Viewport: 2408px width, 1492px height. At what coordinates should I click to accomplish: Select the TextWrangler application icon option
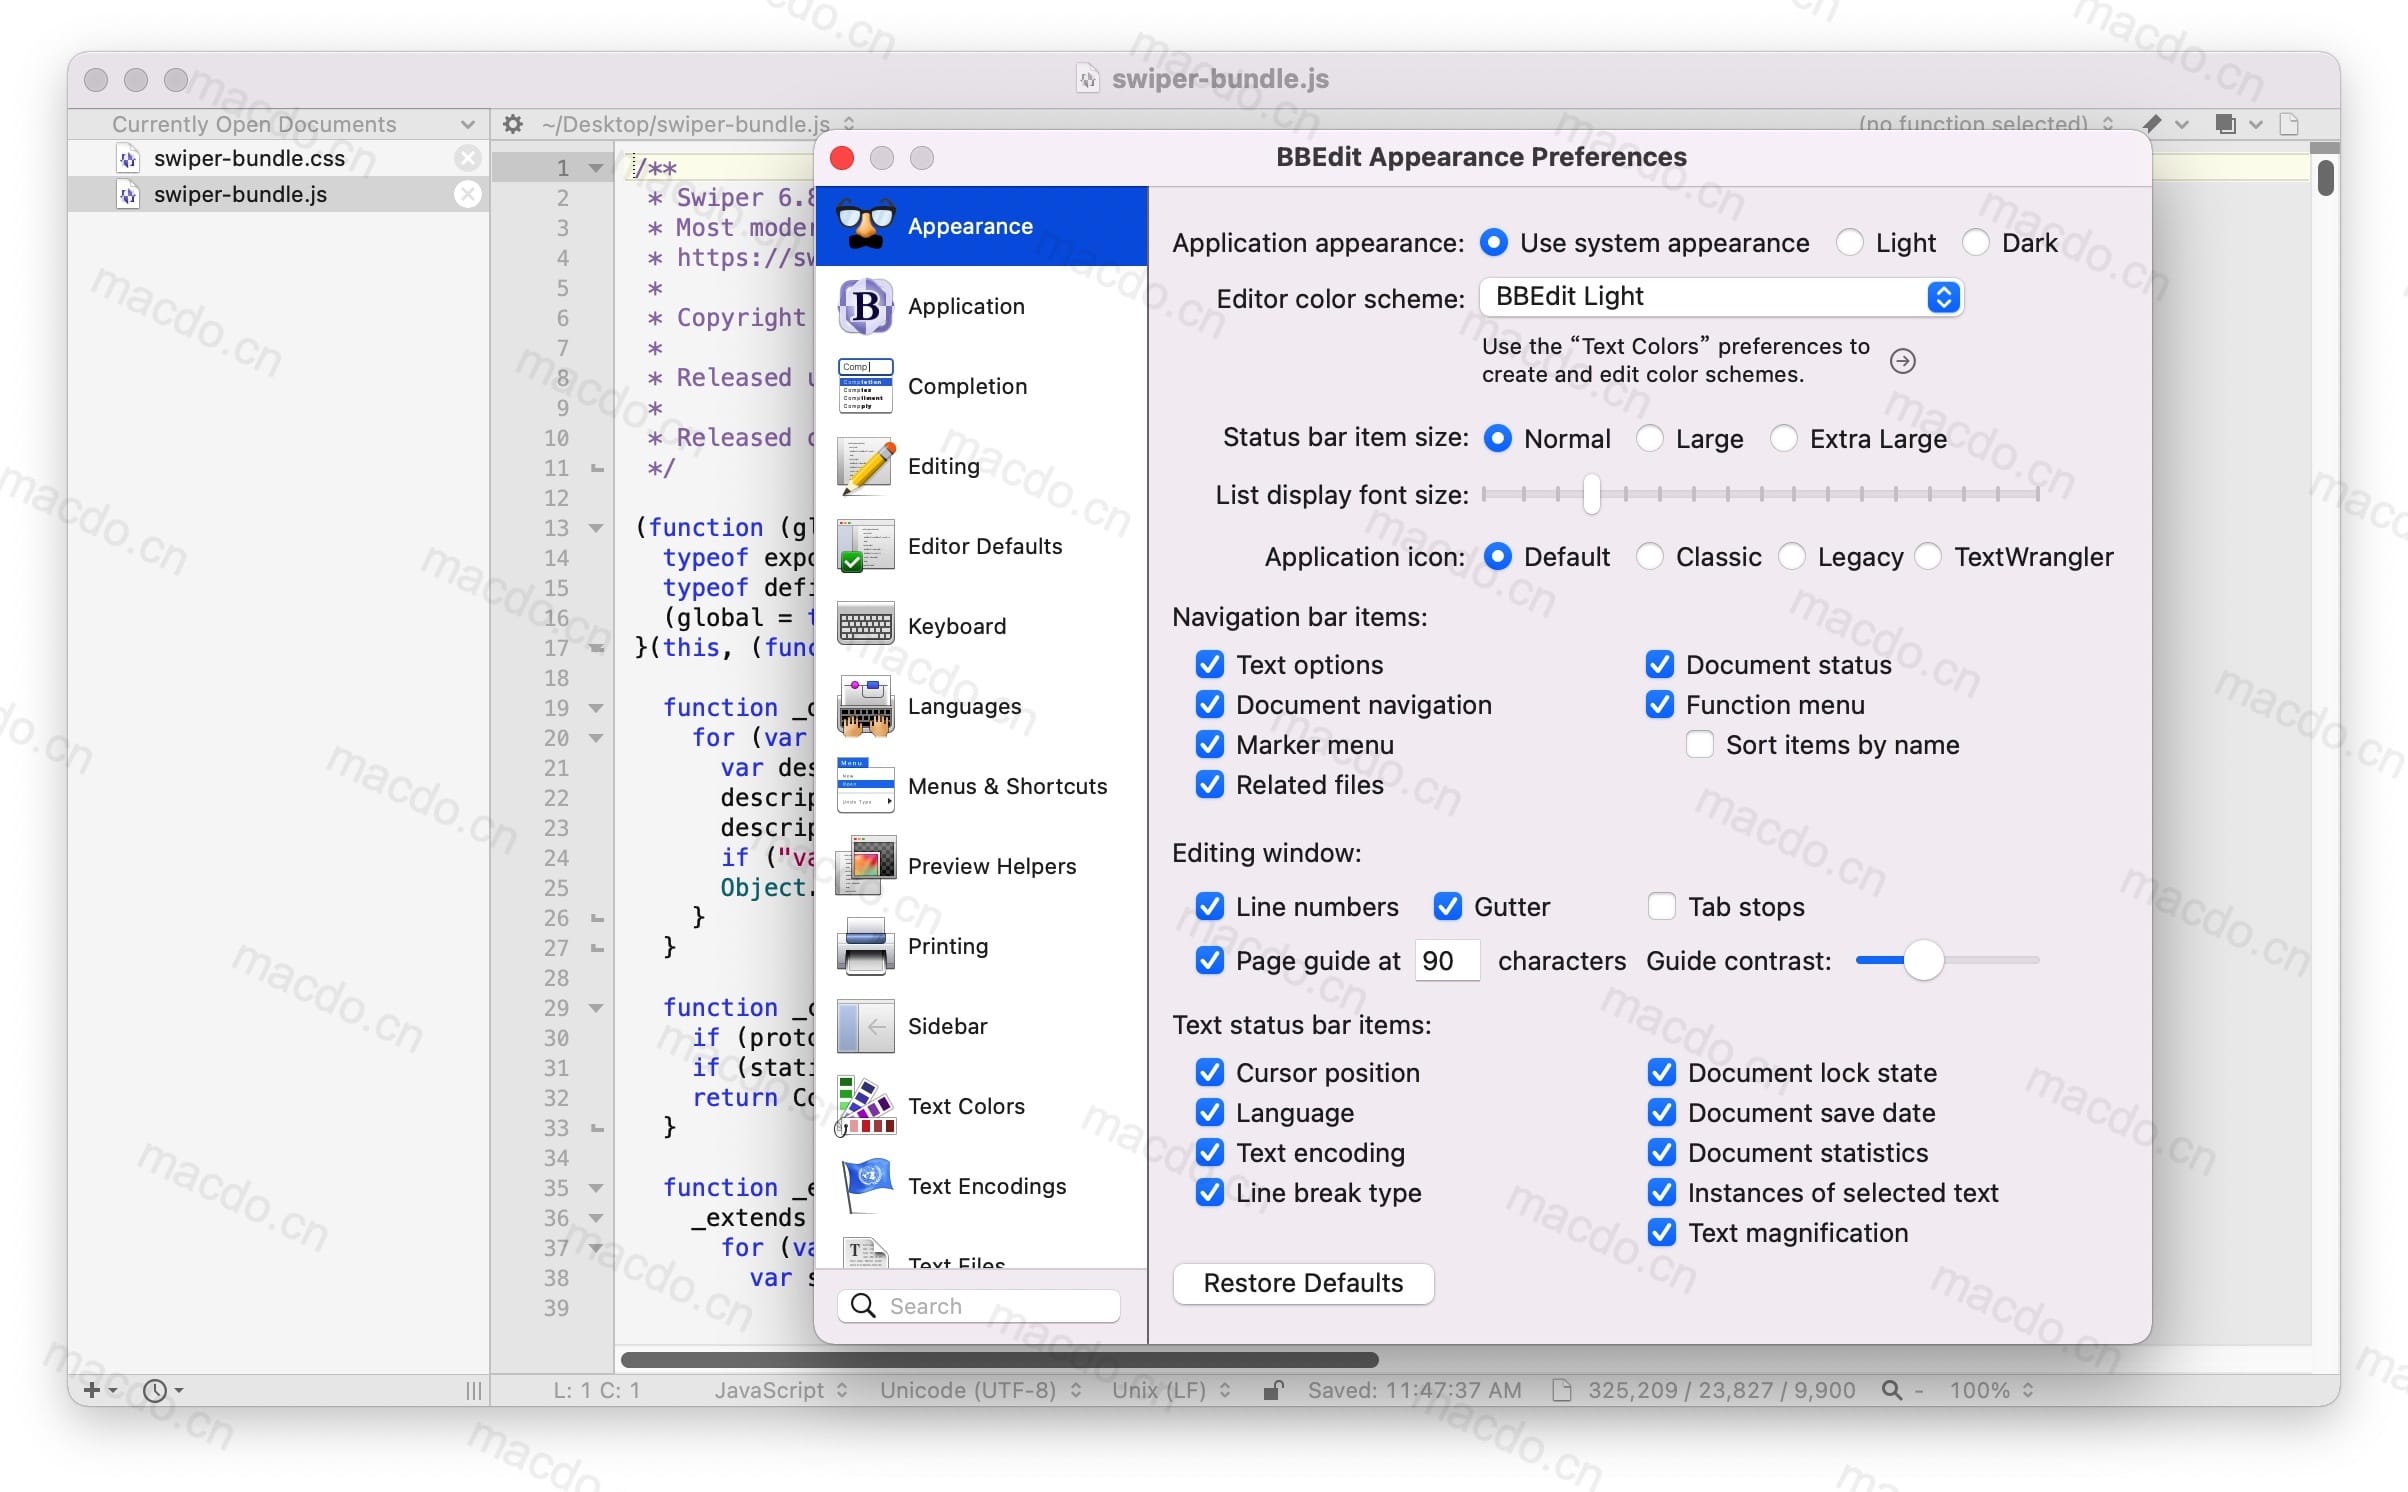pyautogui.click(x=1929, y=557)
